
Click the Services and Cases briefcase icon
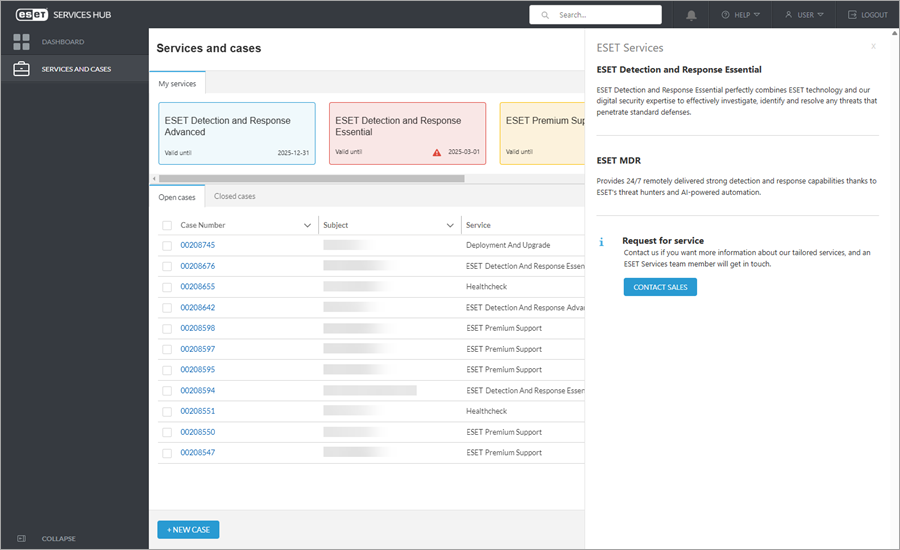(x=21, y=69)
